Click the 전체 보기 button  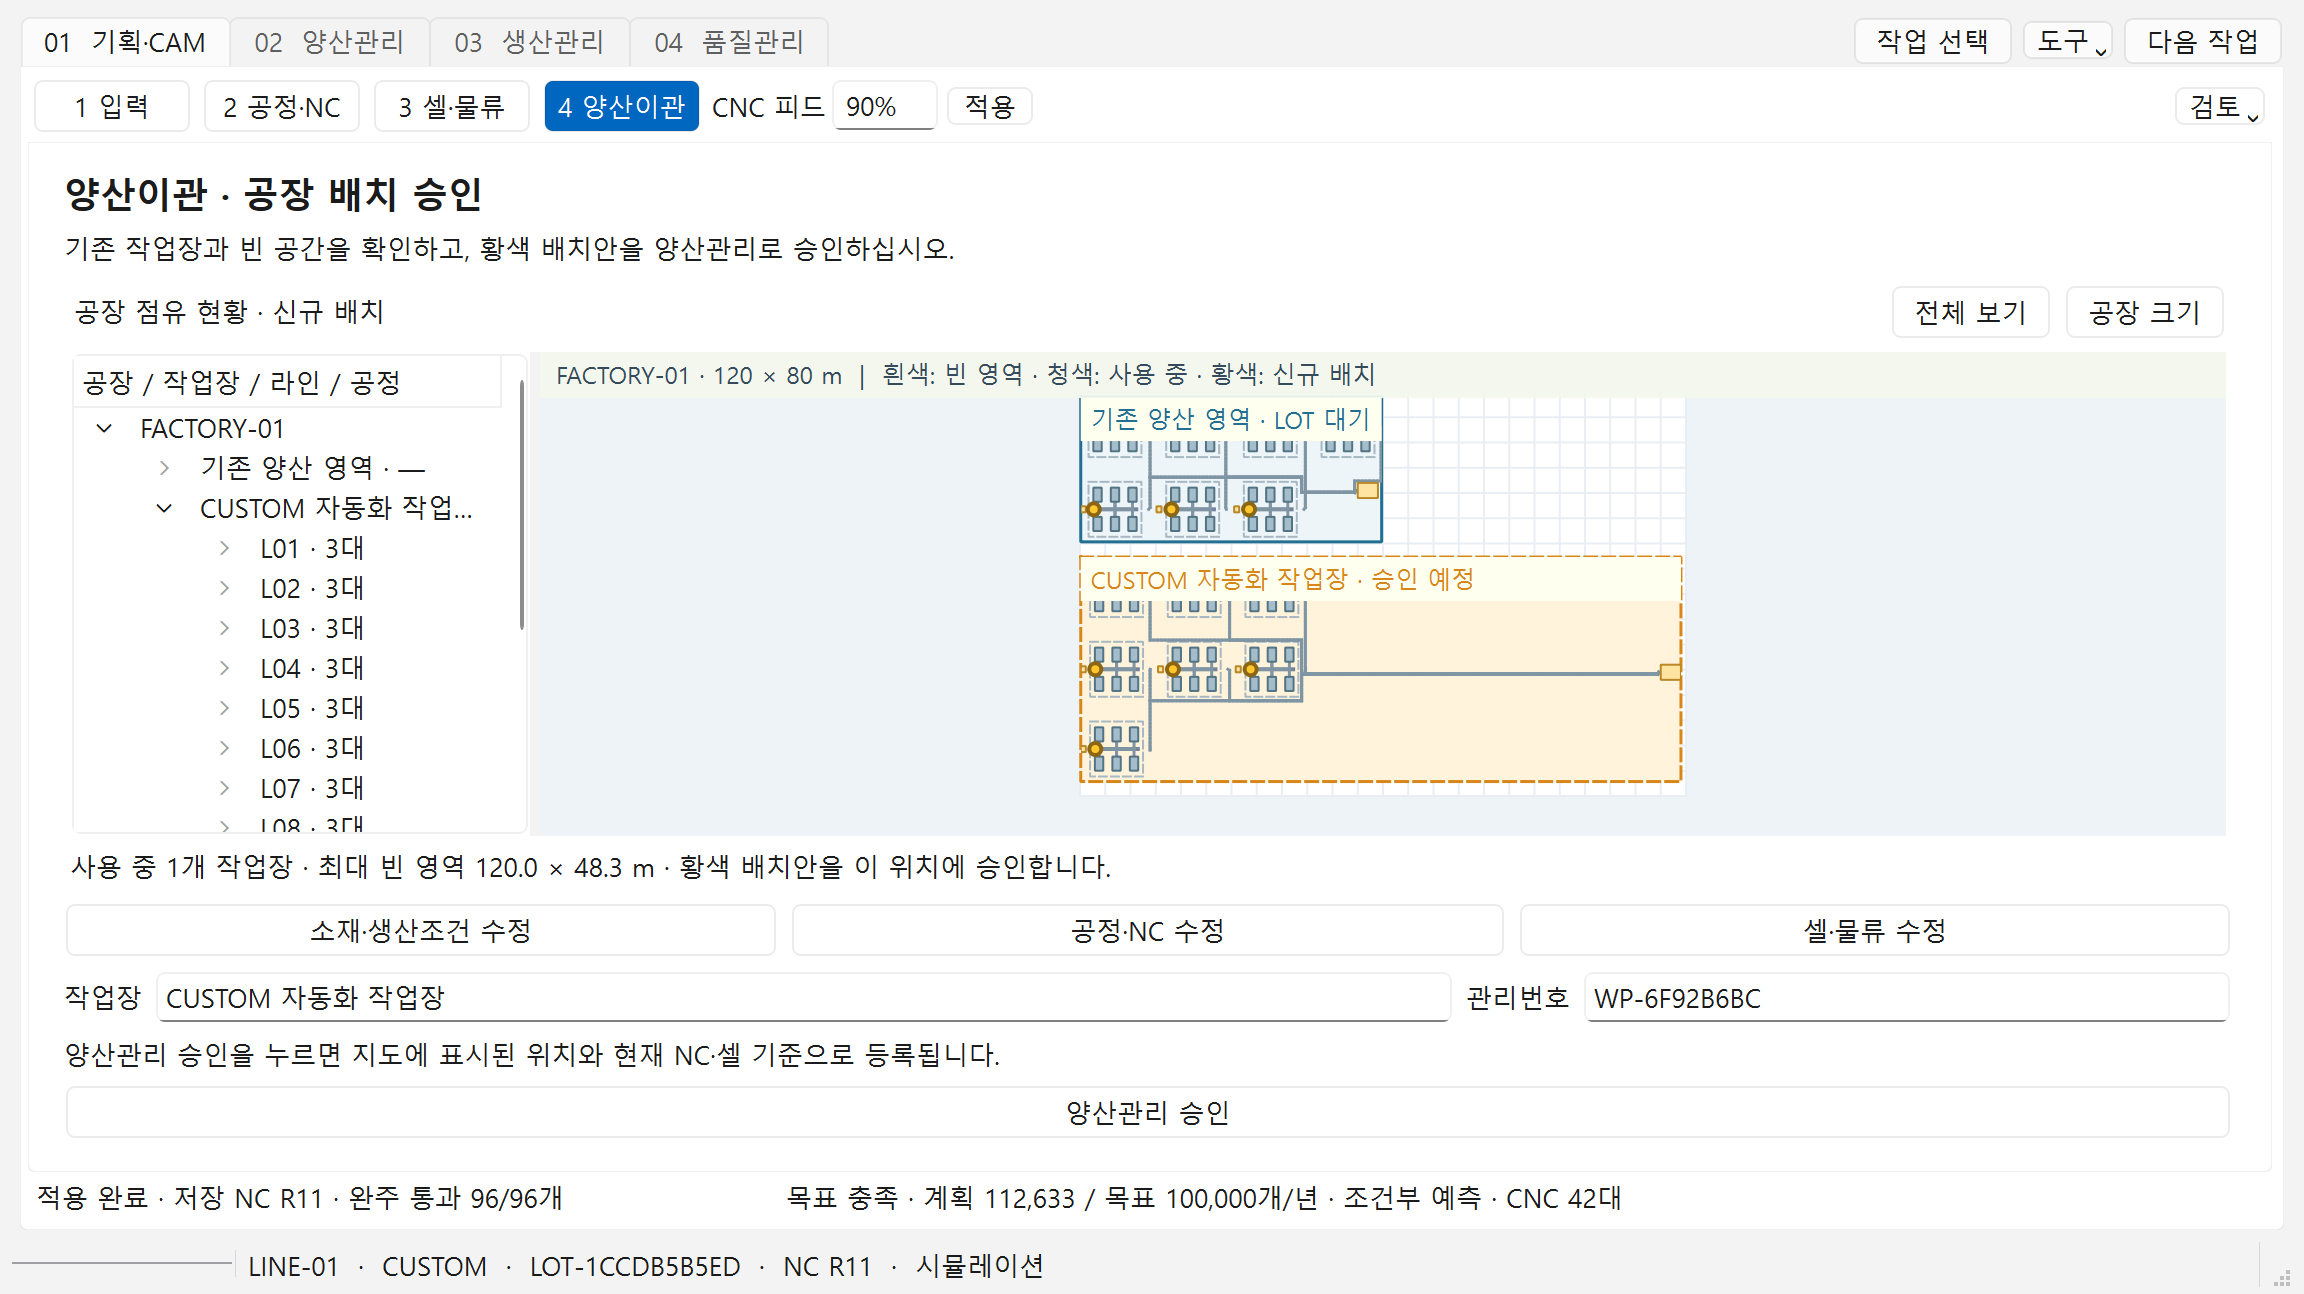[1971, 312]
